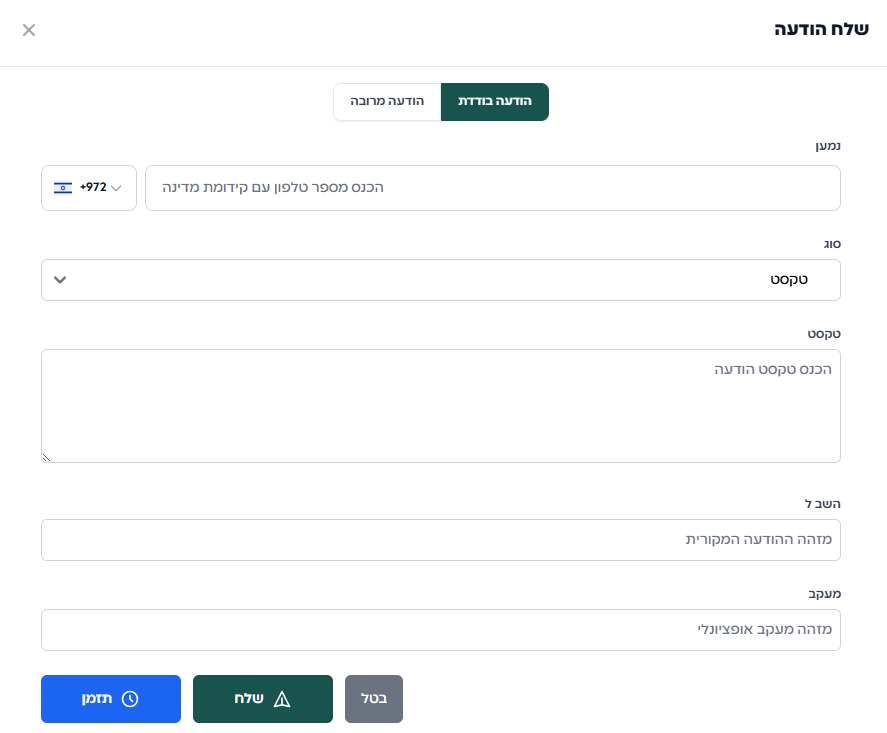Click the נמען field label
The height and width of the screenshot is (733, 887).
(x=827, y=146)
